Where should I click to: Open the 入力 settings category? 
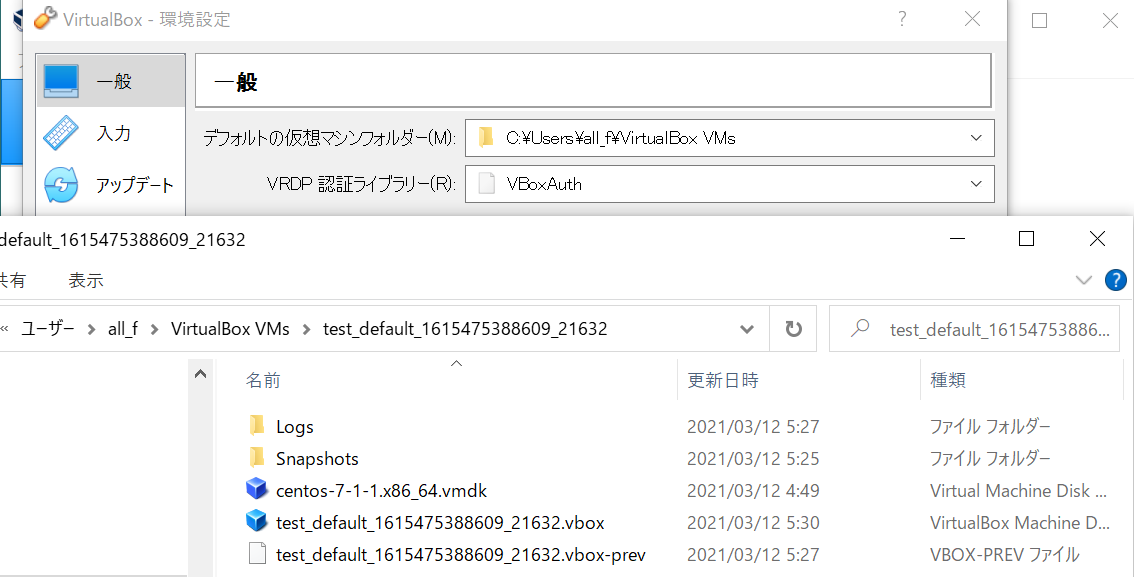pos(111,133)
